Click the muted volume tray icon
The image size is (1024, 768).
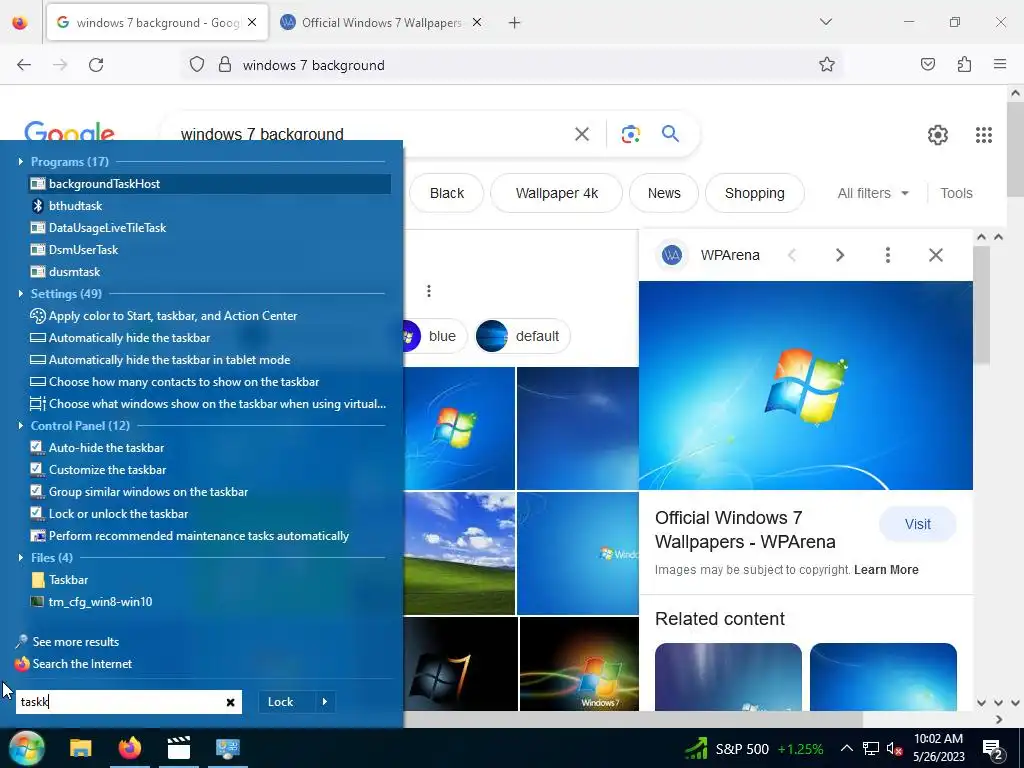click(894, 748)
